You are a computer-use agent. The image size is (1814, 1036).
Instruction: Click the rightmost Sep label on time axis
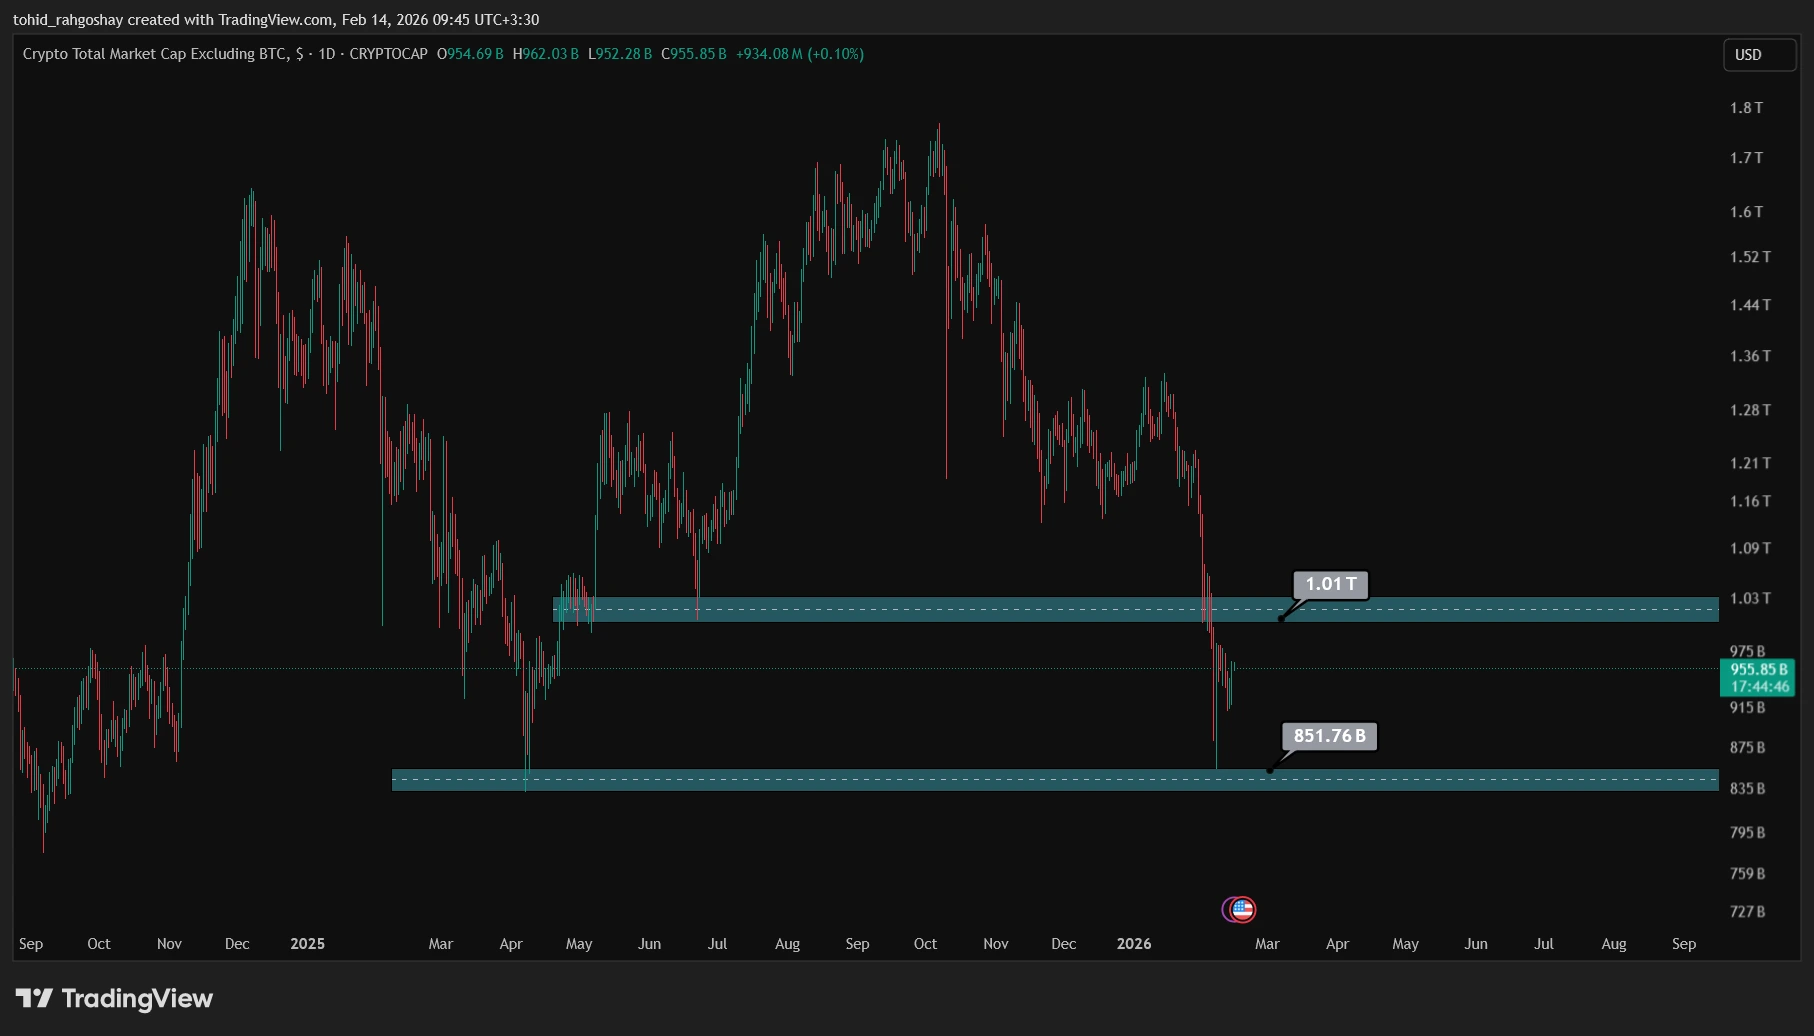pyautogui.click(x=1683, y=943)
